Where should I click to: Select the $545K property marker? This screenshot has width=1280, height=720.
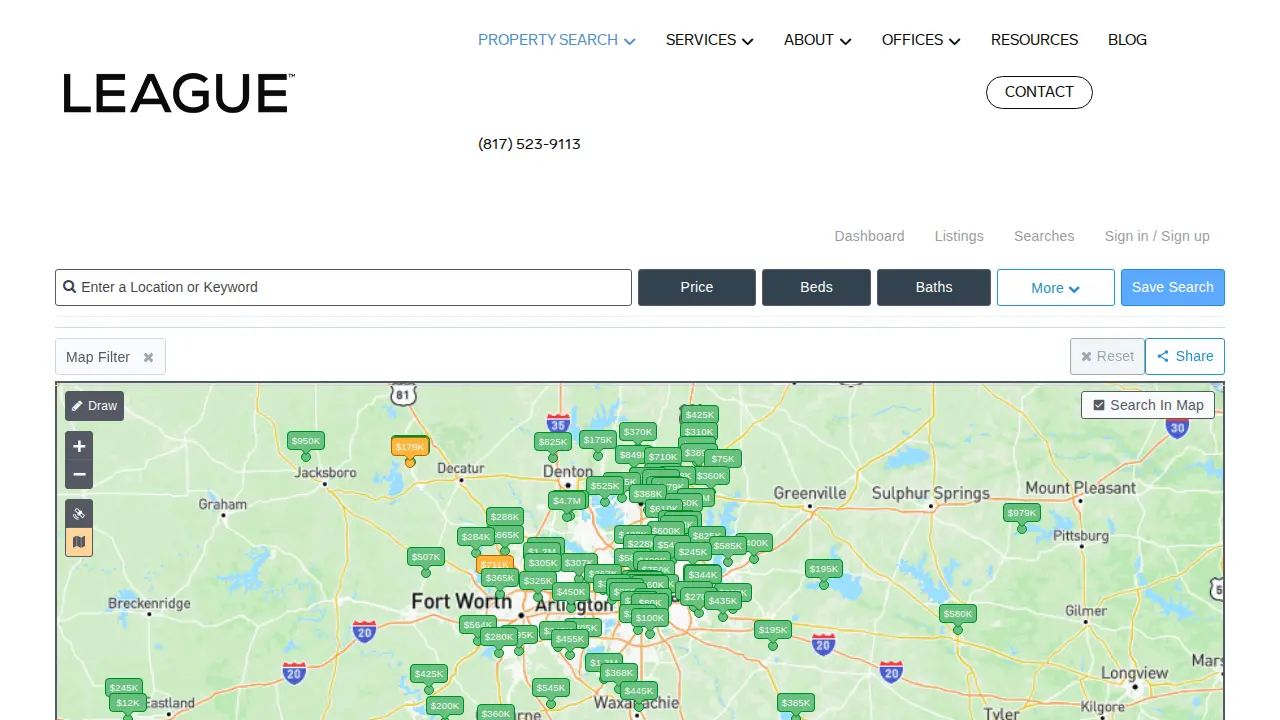[x=551, y=688]
